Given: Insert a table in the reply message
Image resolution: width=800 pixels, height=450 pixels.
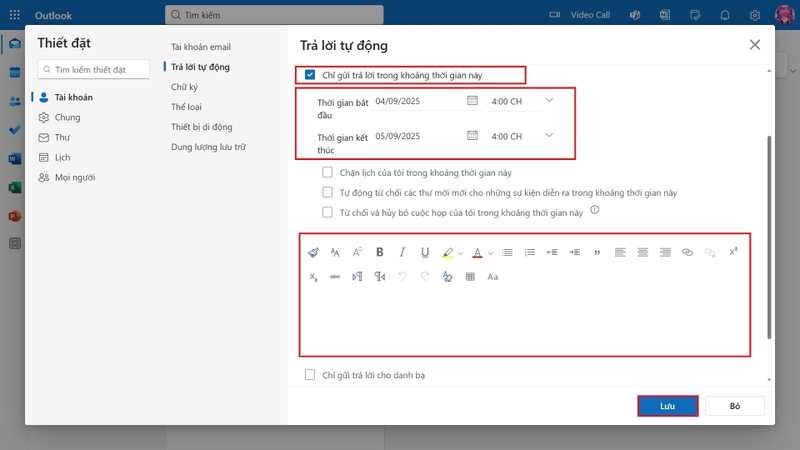Looking at the screenshot, I should pyautogui.click(x=470, y=277).
